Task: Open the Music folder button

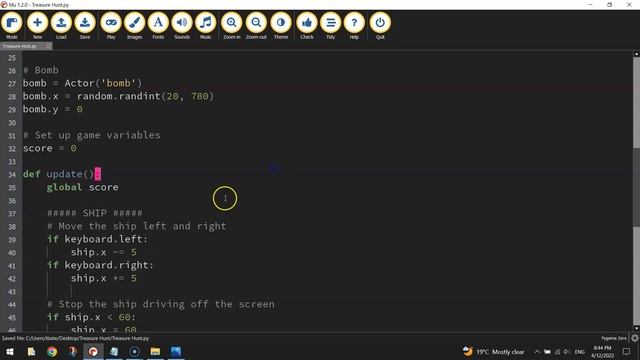Action: (206, 26)
